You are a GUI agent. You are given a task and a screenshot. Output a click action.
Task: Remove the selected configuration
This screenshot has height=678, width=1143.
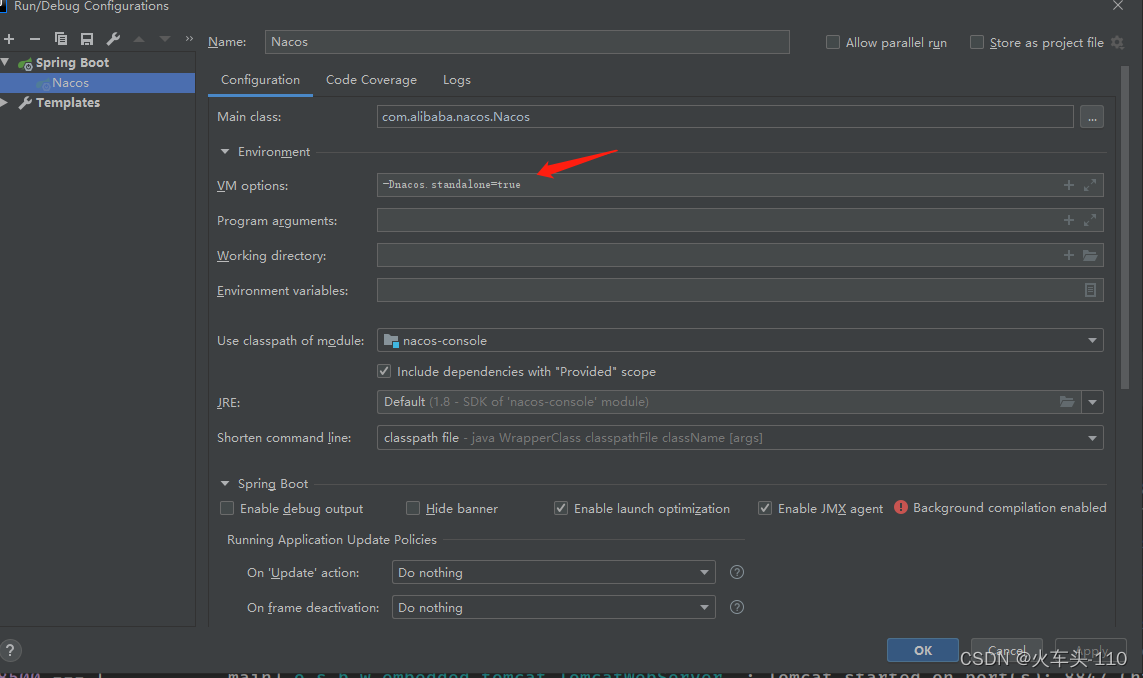coord(34,39)
